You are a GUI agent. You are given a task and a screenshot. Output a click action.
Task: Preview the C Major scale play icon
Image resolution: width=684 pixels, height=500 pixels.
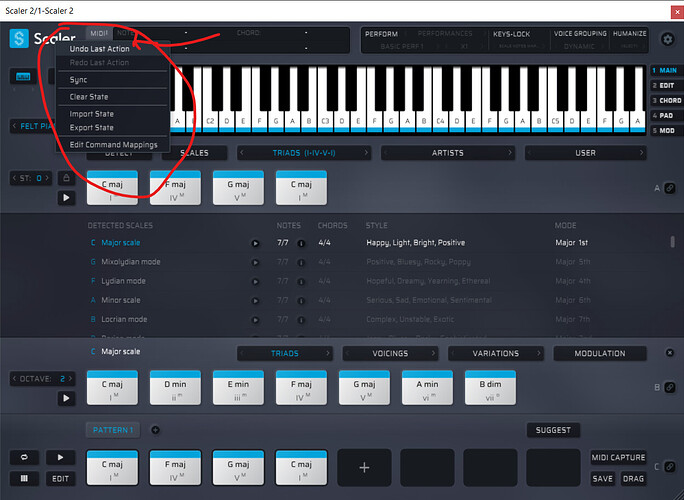click(x=255, y=243)
